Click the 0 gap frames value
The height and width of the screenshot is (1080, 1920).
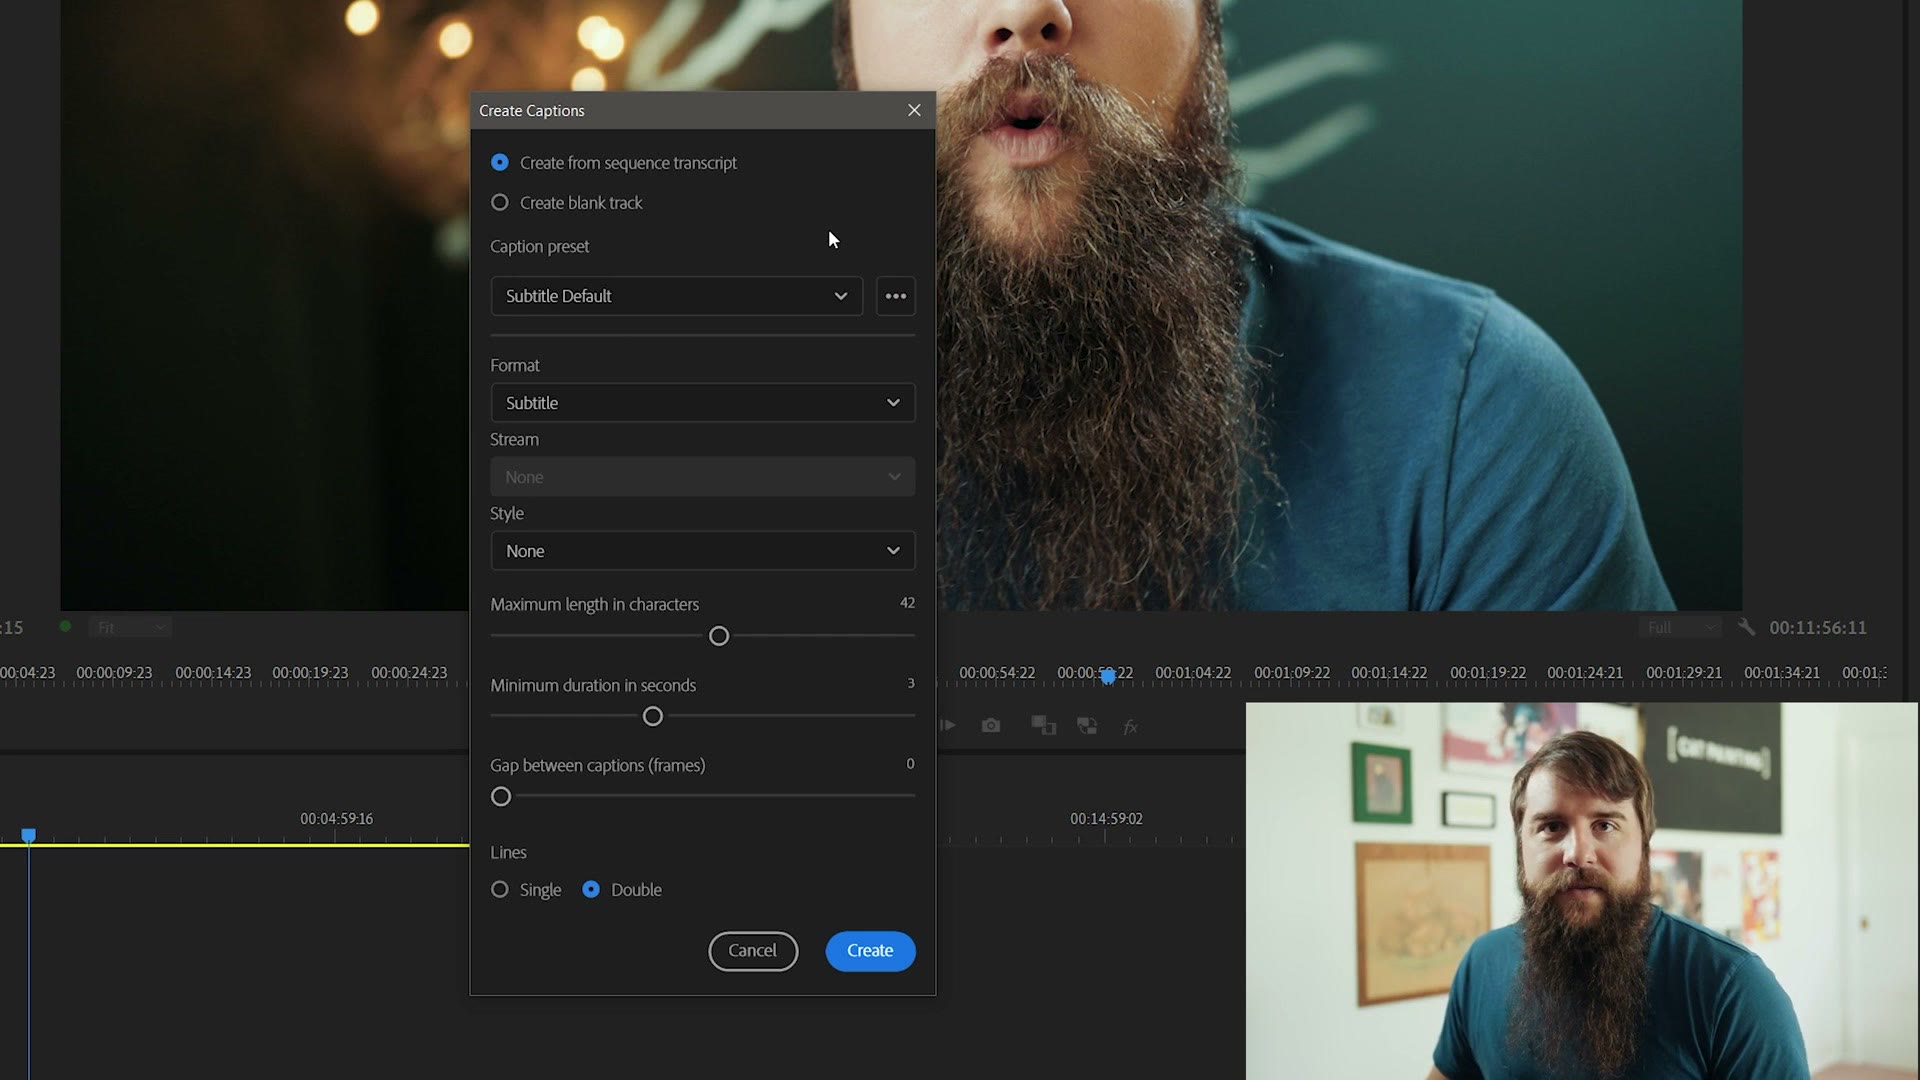pyautogui.click(x=910, y=763)
